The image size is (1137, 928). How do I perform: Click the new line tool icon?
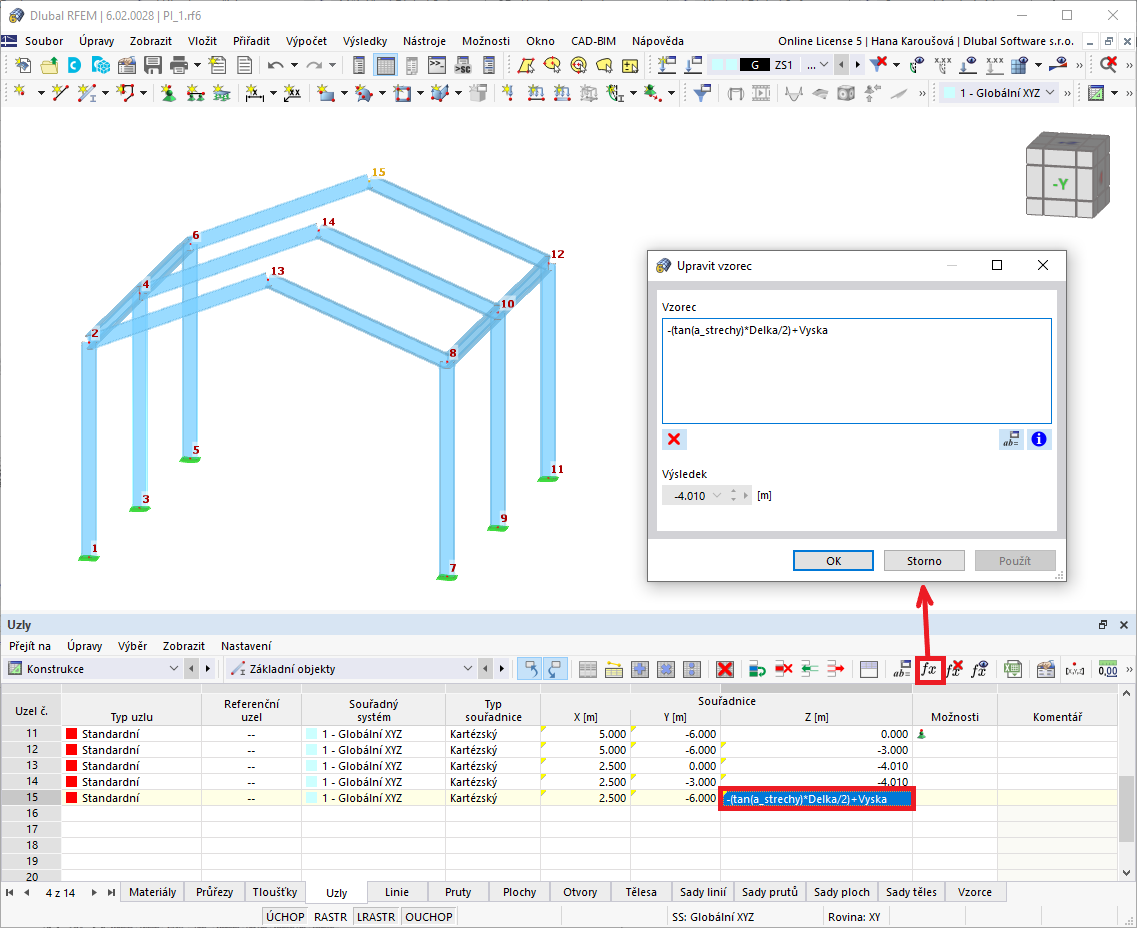pyautogui.click(x=59, y=93)
